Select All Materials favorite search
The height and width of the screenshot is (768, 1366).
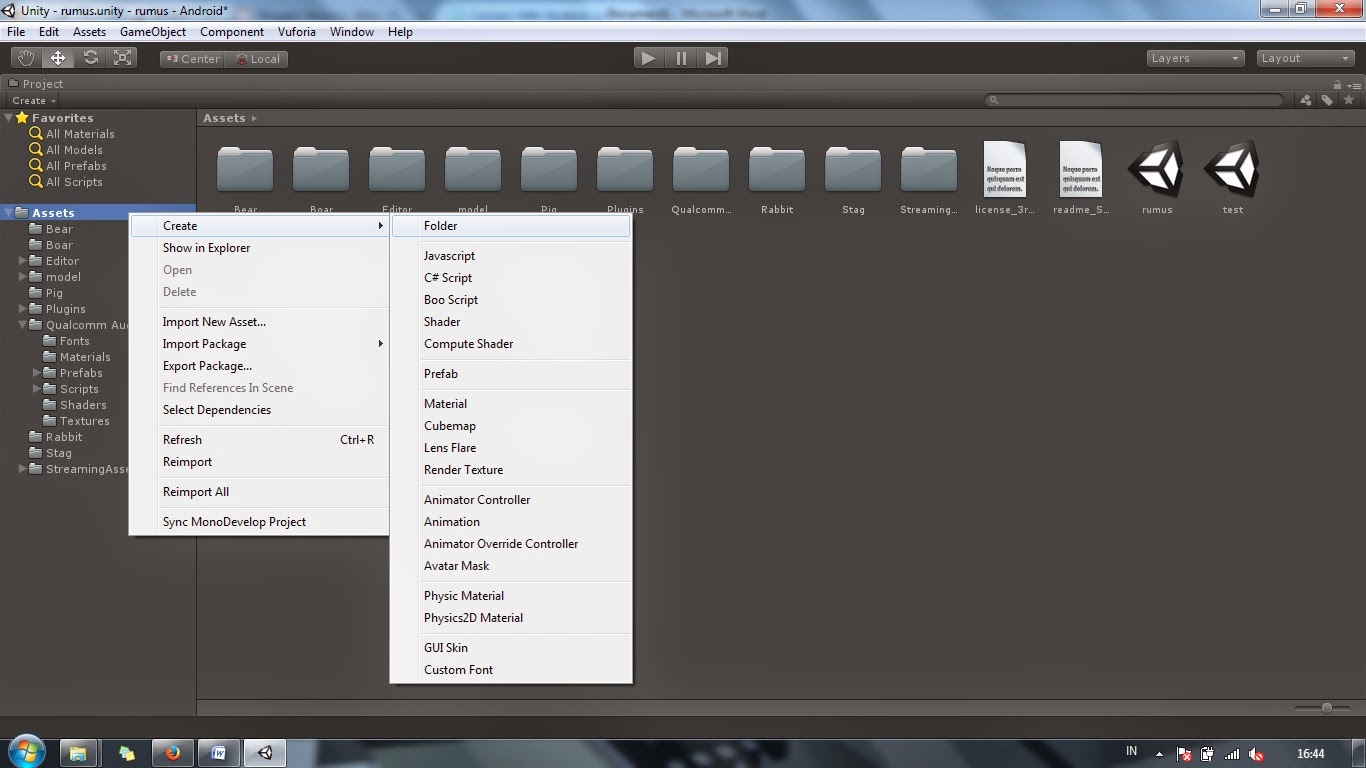click(72, 134)
